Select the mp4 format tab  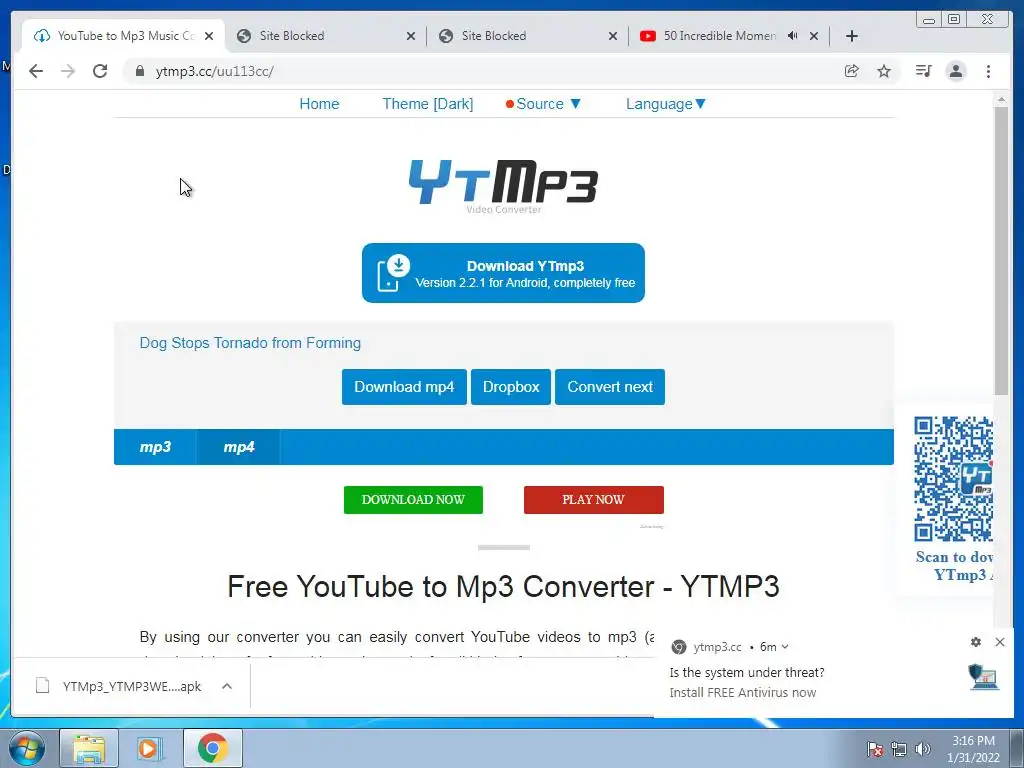click(238, 447)
